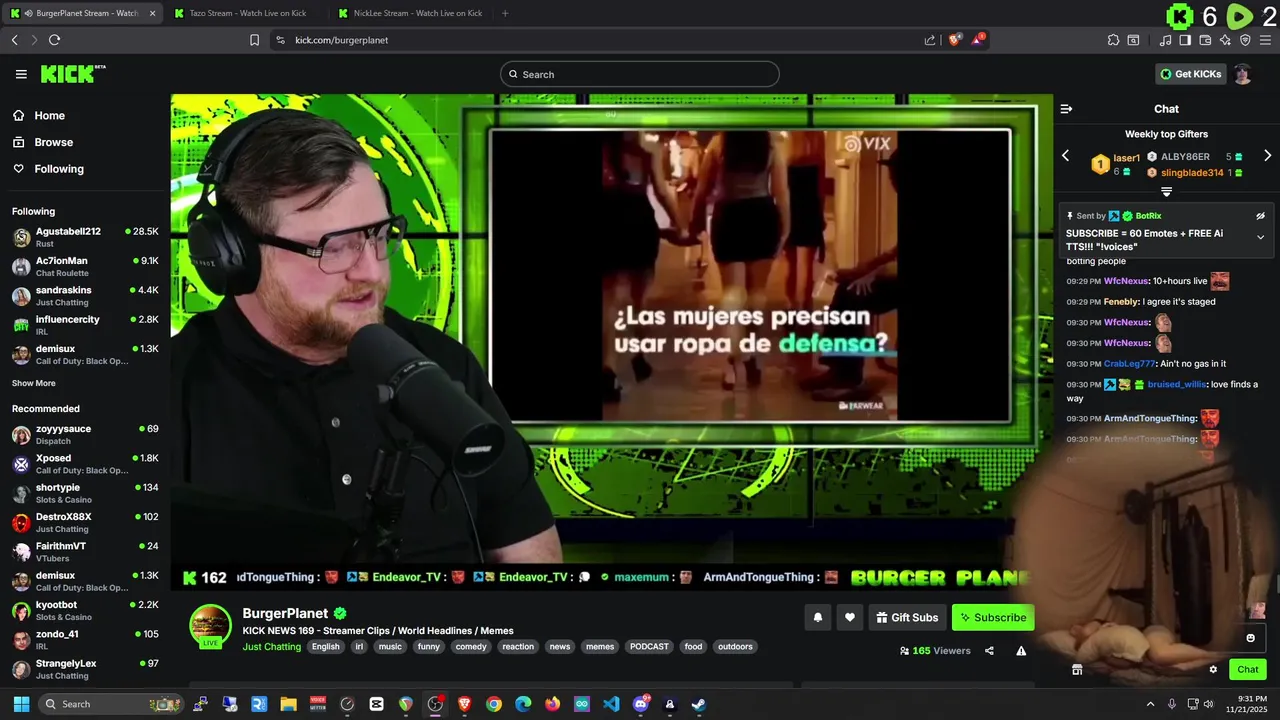Open the user profile avatar menu
1280x720 pixels.
[1242, 74]
